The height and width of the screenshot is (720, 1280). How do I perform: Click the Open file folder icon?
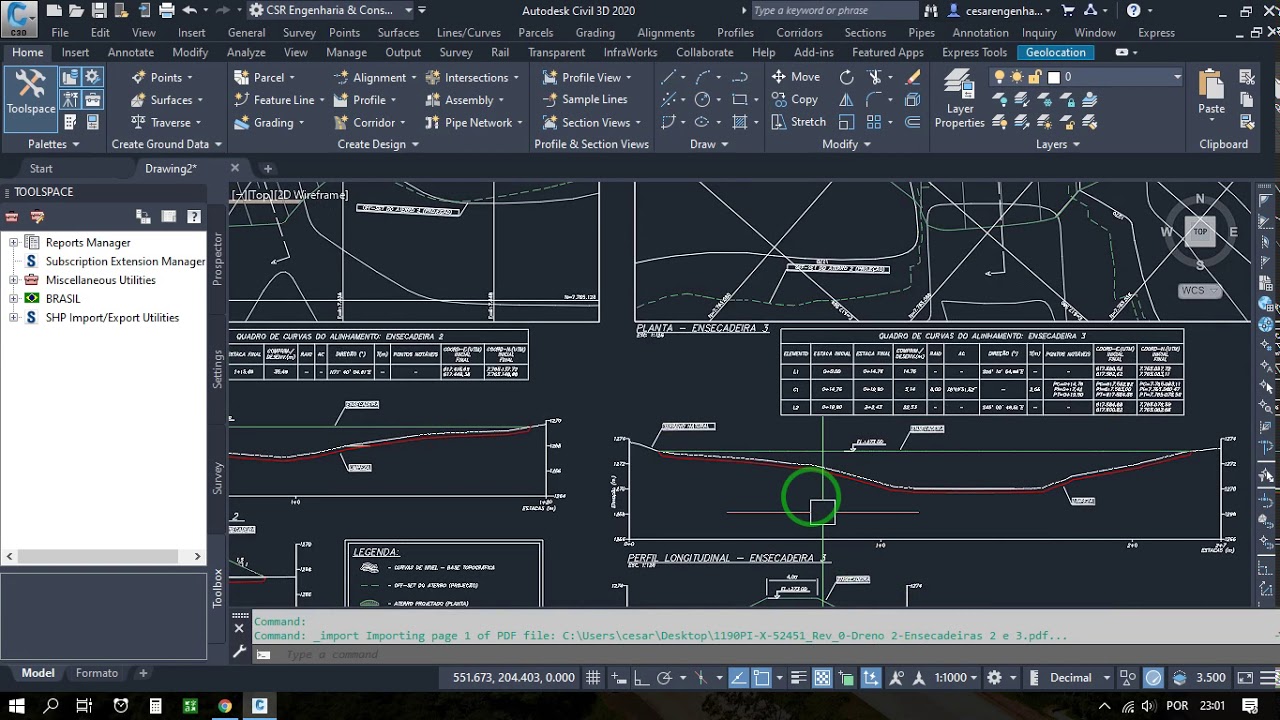pyautogui.click(x=76, y=11)
